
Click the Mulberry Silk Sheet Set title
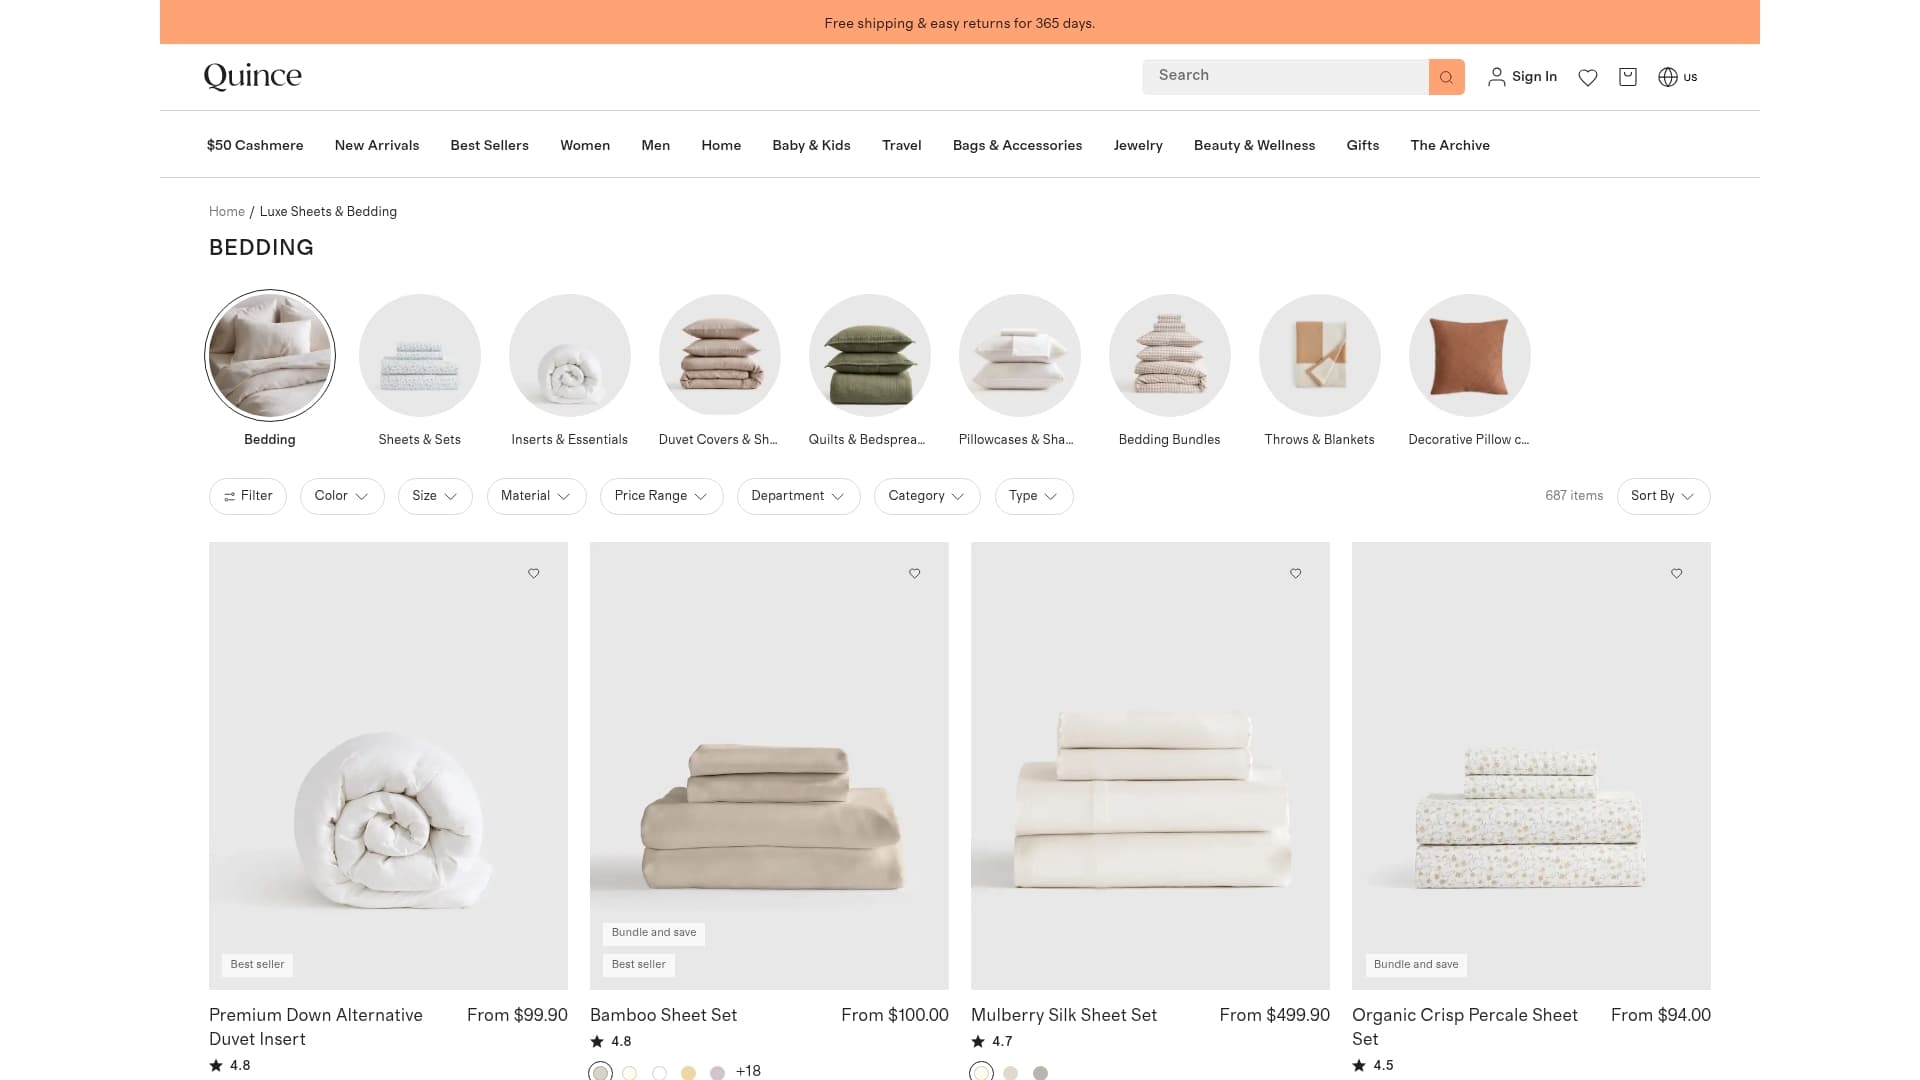coord(1064,1015)
